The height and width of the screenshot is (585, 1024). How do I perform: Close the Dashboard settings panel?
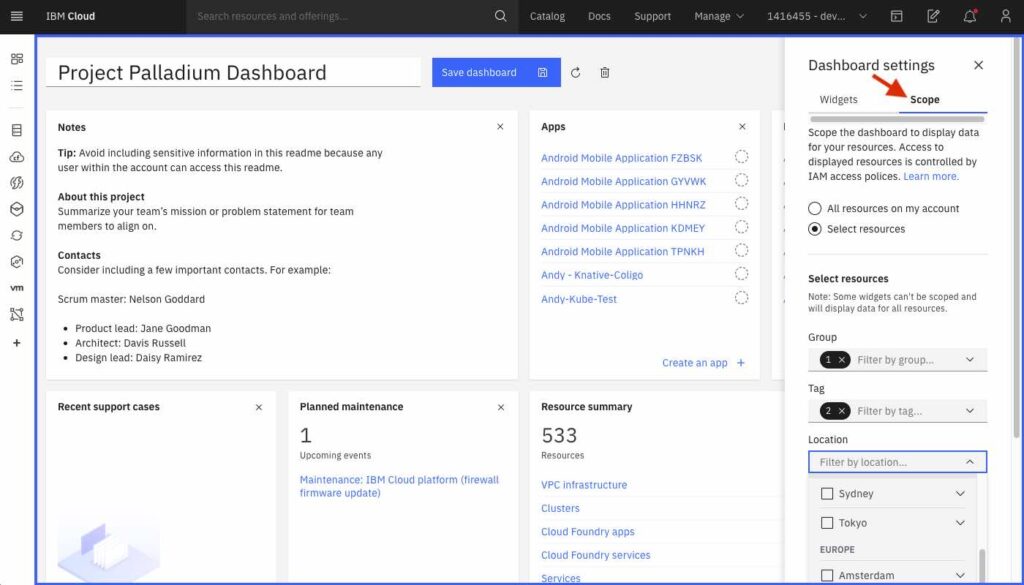978,65
